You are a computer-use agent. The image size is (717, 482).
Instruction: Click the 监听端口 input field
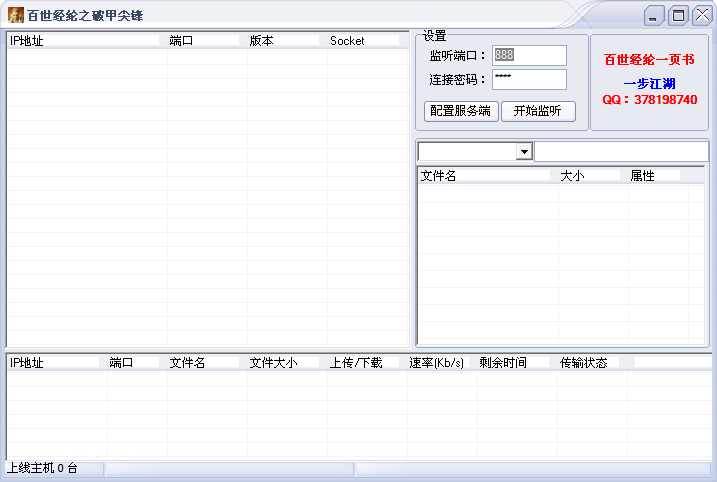pos(529,56)
